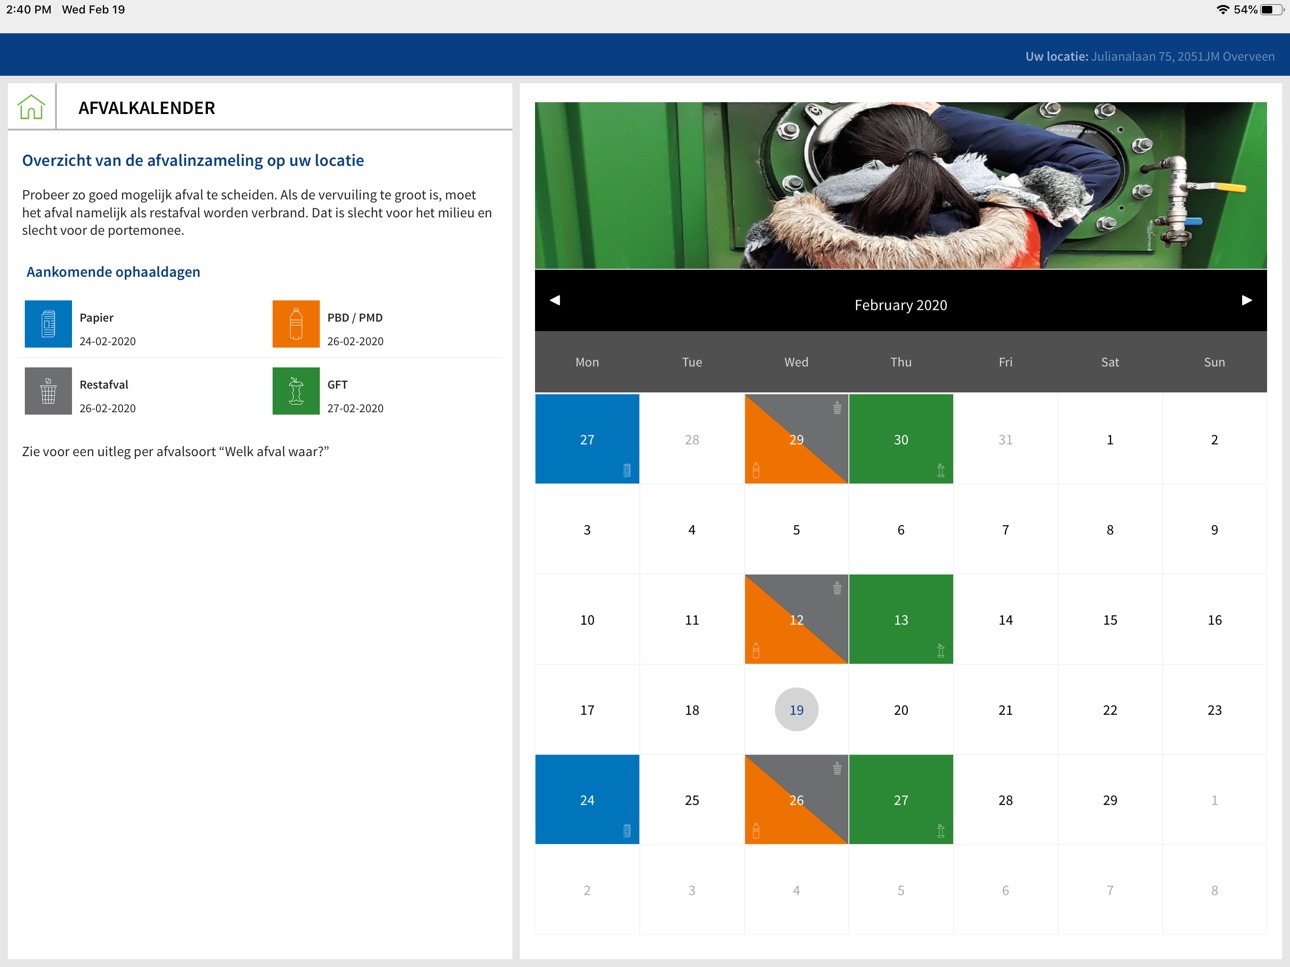Go to the next month with the right arrow

pyautogui.click(x=1247, y=300)
